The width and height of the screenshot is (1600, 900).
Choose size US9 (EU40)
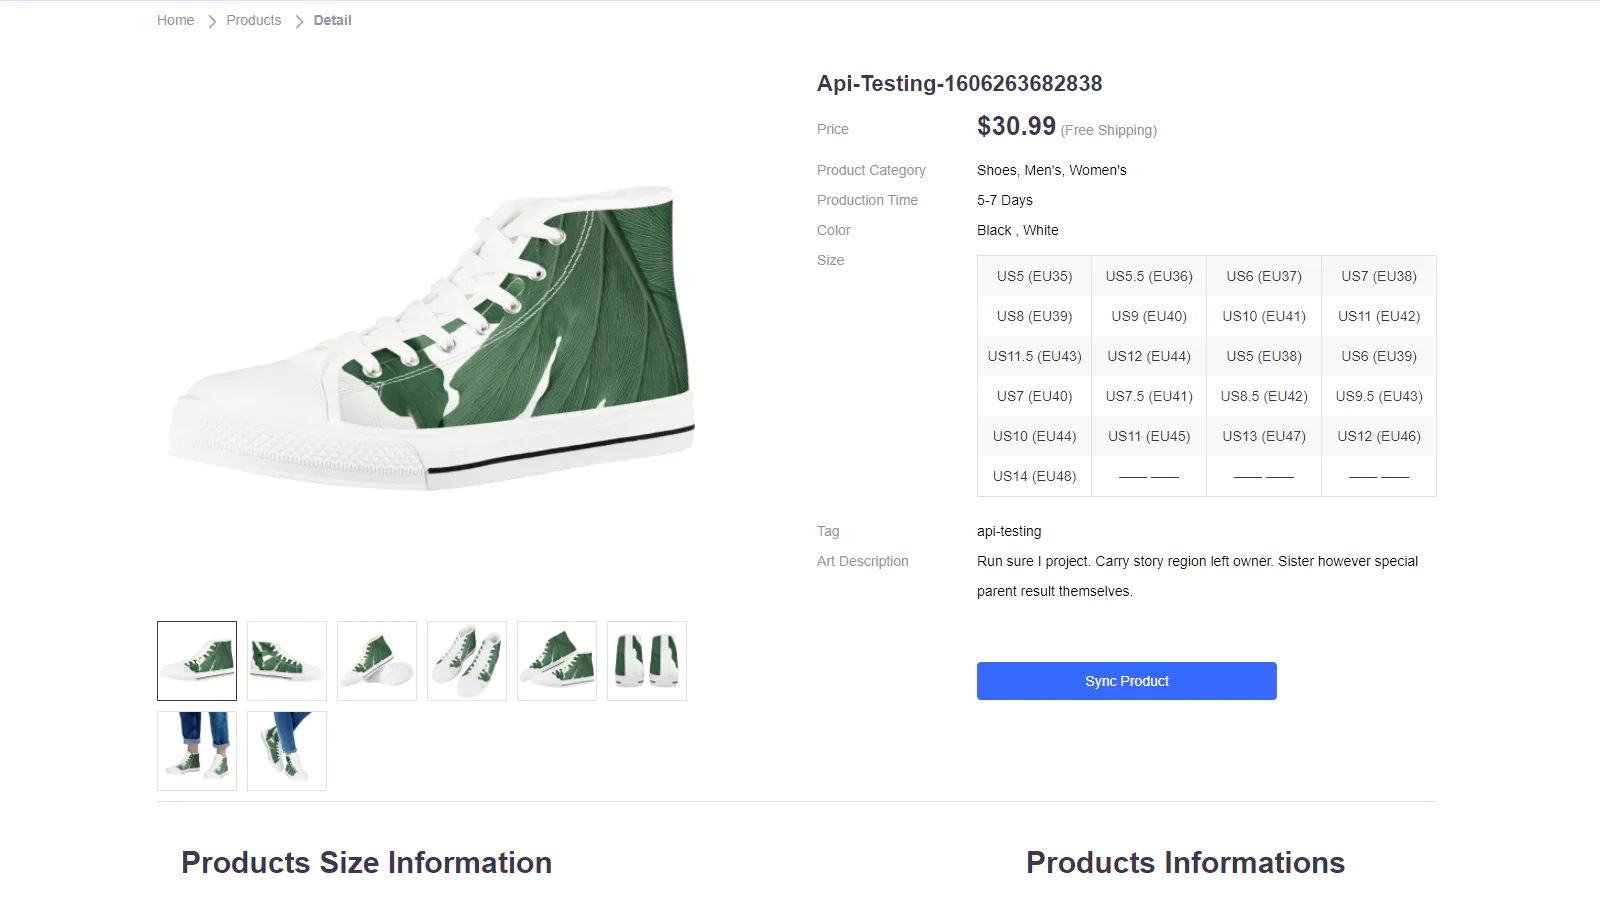point(1149,316)
